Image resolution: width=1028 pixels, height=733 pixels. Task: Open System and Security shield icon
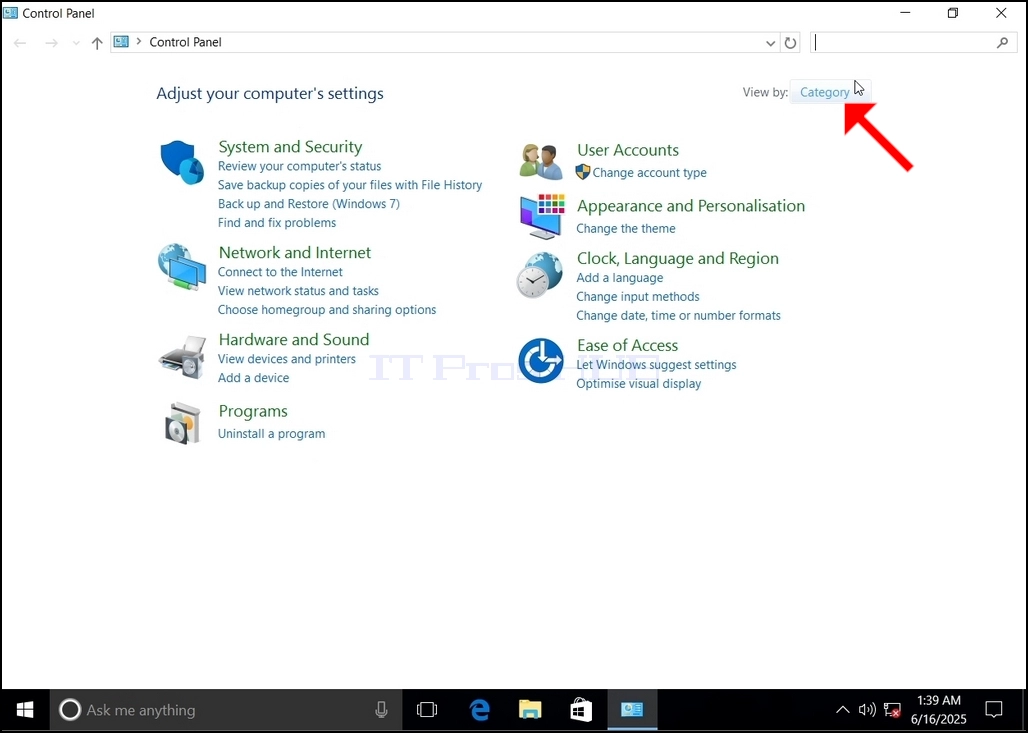pos(182,162)
